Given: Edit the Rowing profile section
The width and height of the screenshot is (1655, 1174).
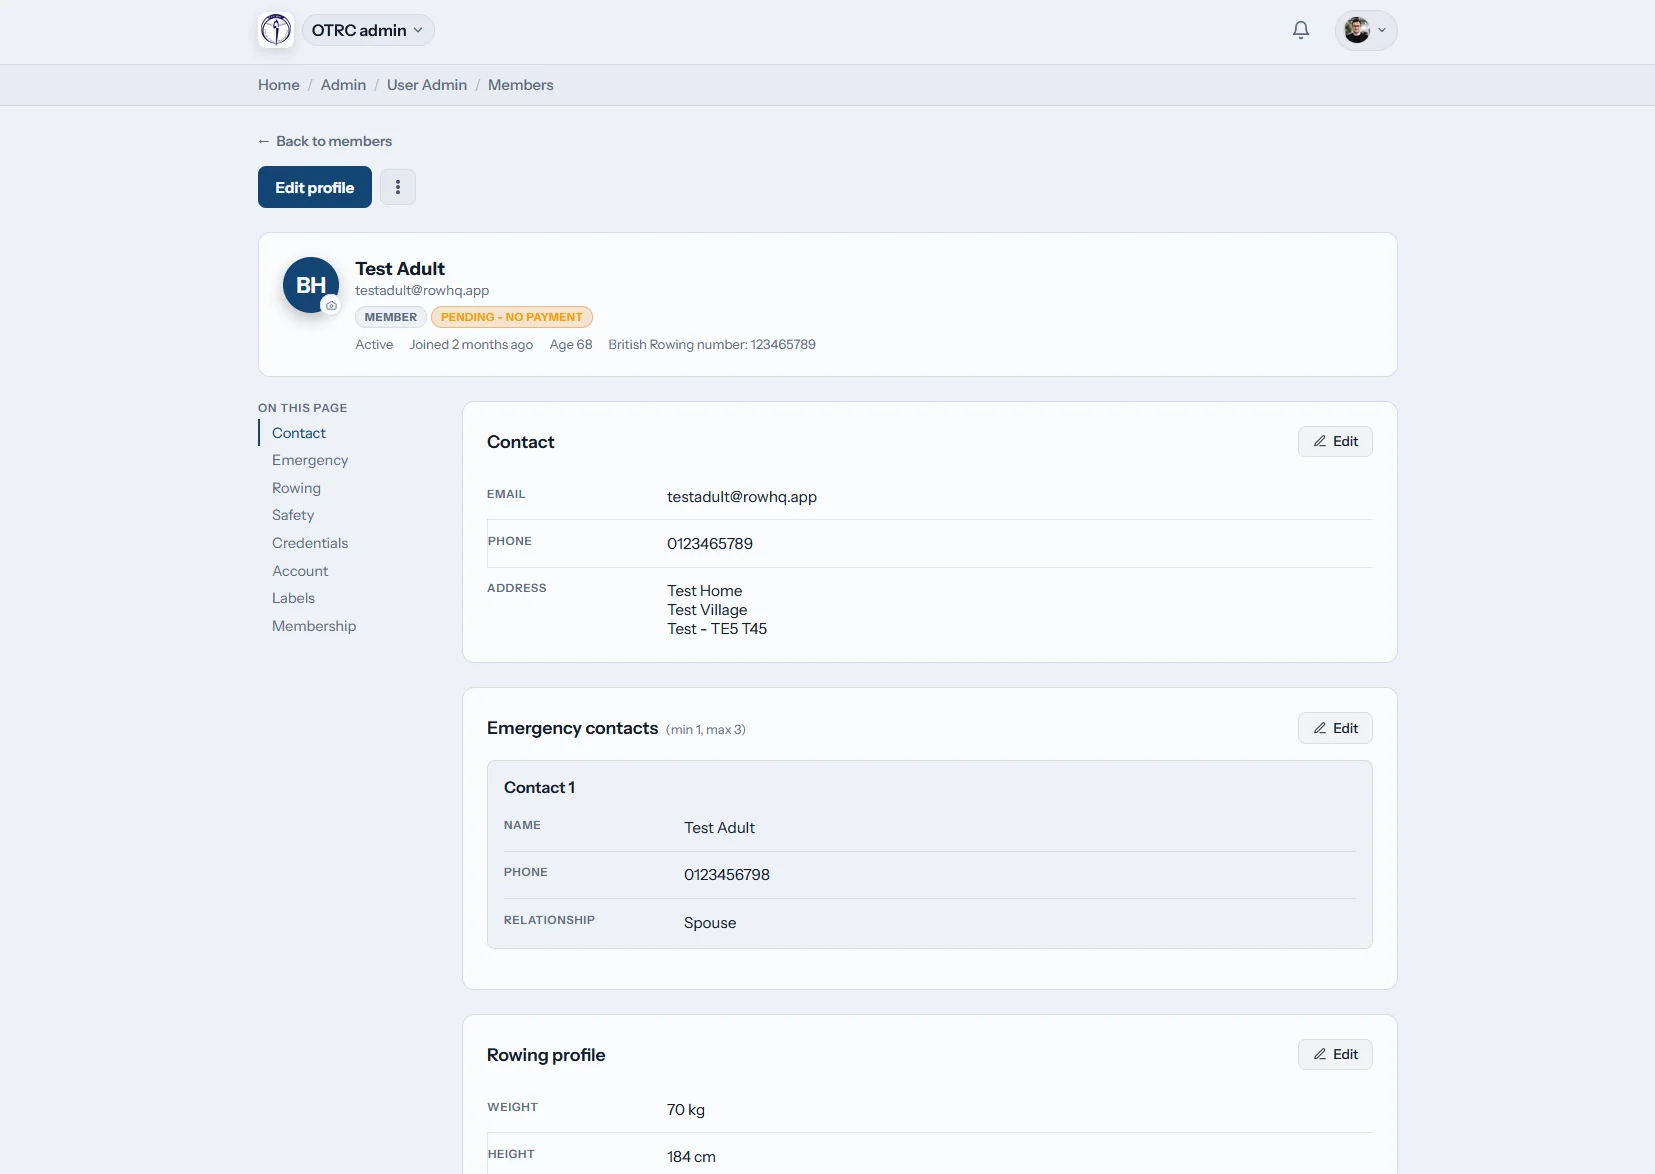Looking at the screenshot, I should pyautogui.click(x=1335, y=1054).
